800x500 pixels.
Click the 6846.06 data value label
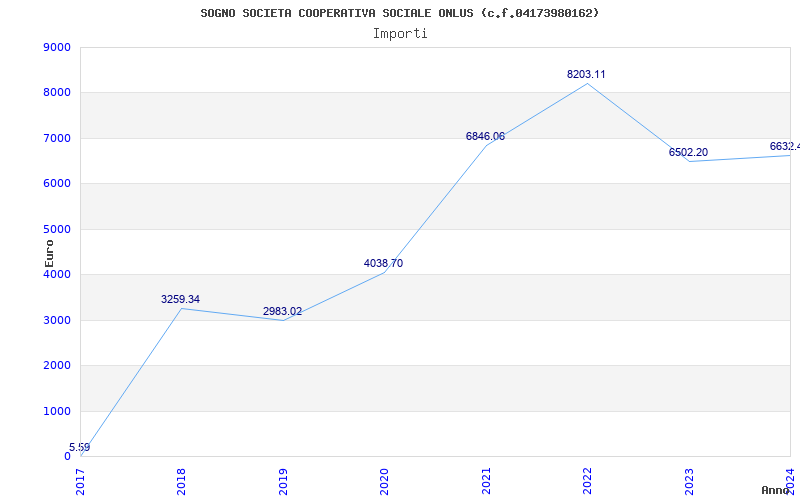pos(485,136)
